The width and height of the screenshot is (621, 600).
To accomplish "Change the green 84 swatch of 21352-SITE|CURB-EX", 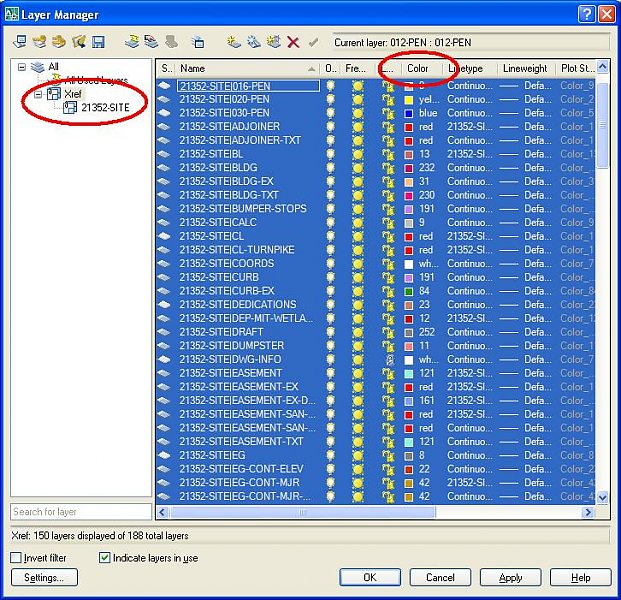I will tap(409, 291).
